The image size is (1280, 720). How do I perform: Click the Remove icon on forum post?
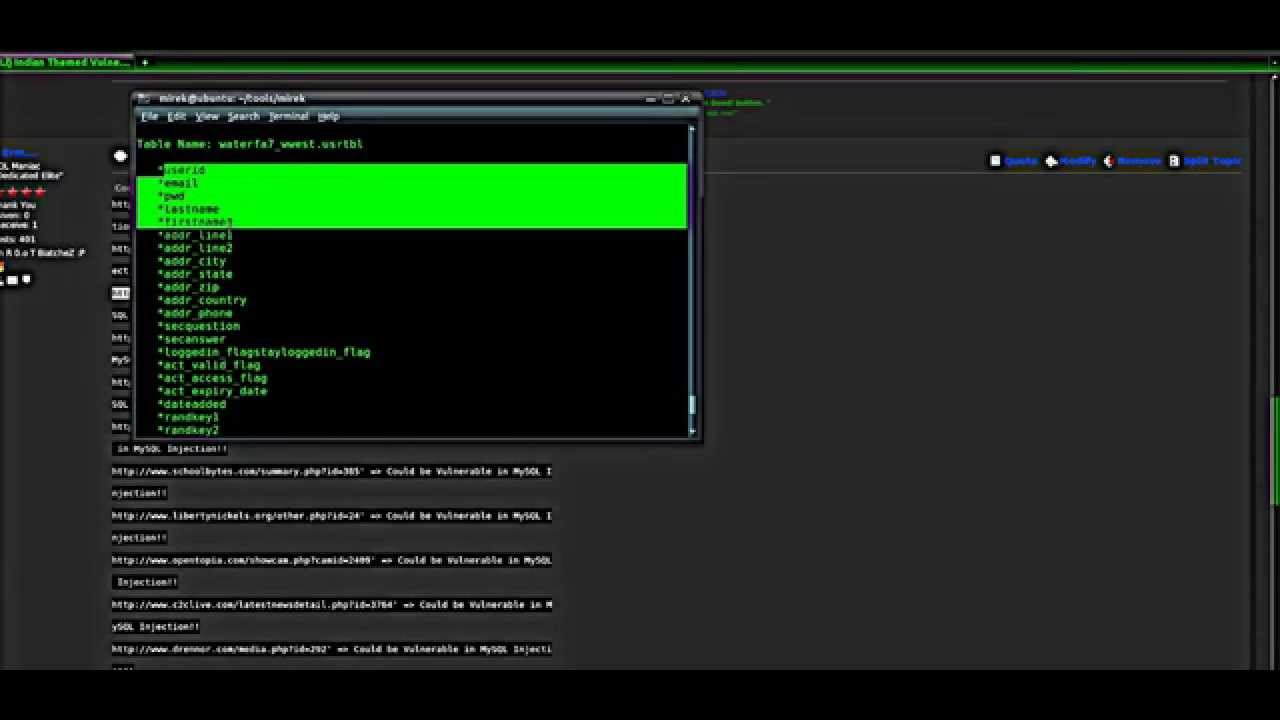click(x=1108, y=160)
